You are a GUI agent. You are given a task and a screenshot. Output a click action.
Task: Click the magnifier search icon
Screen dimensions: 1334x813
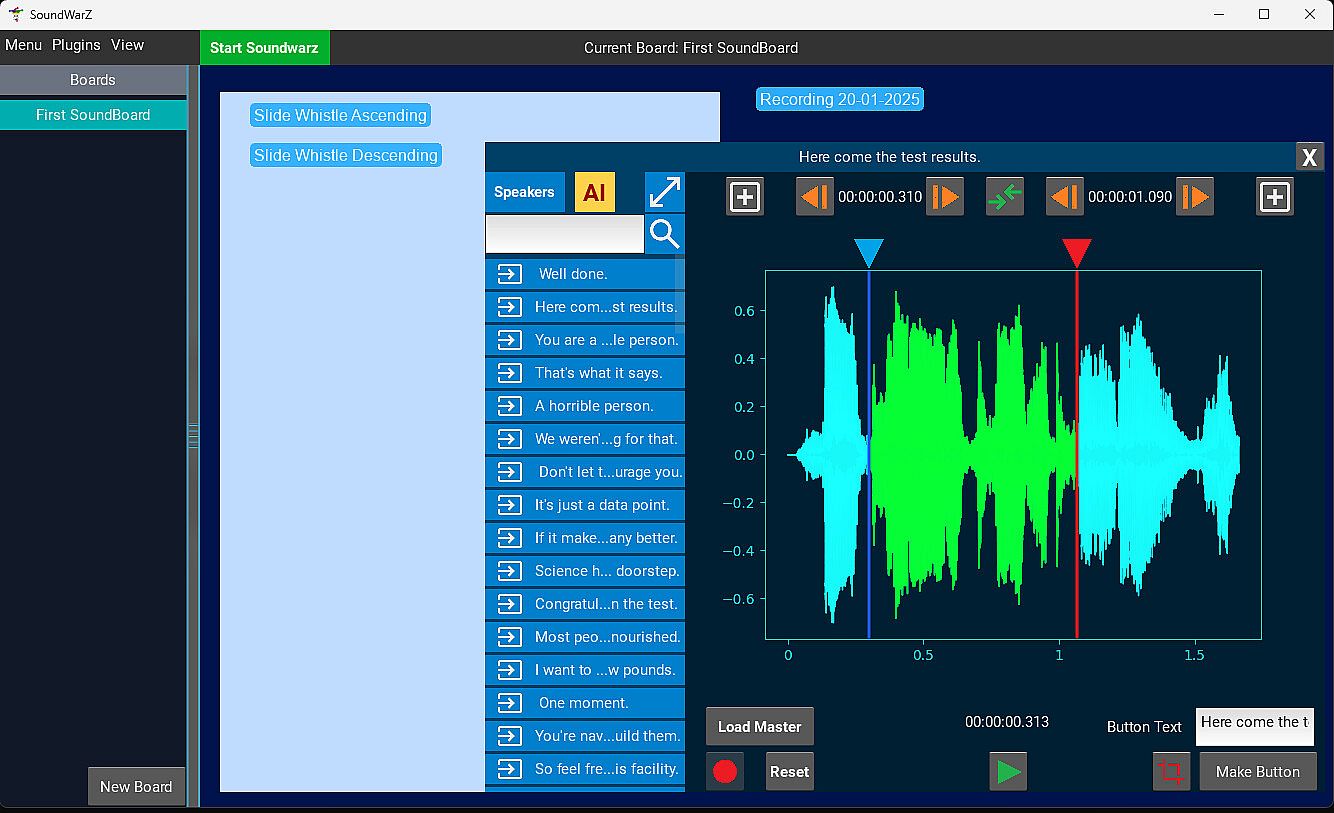665,234
